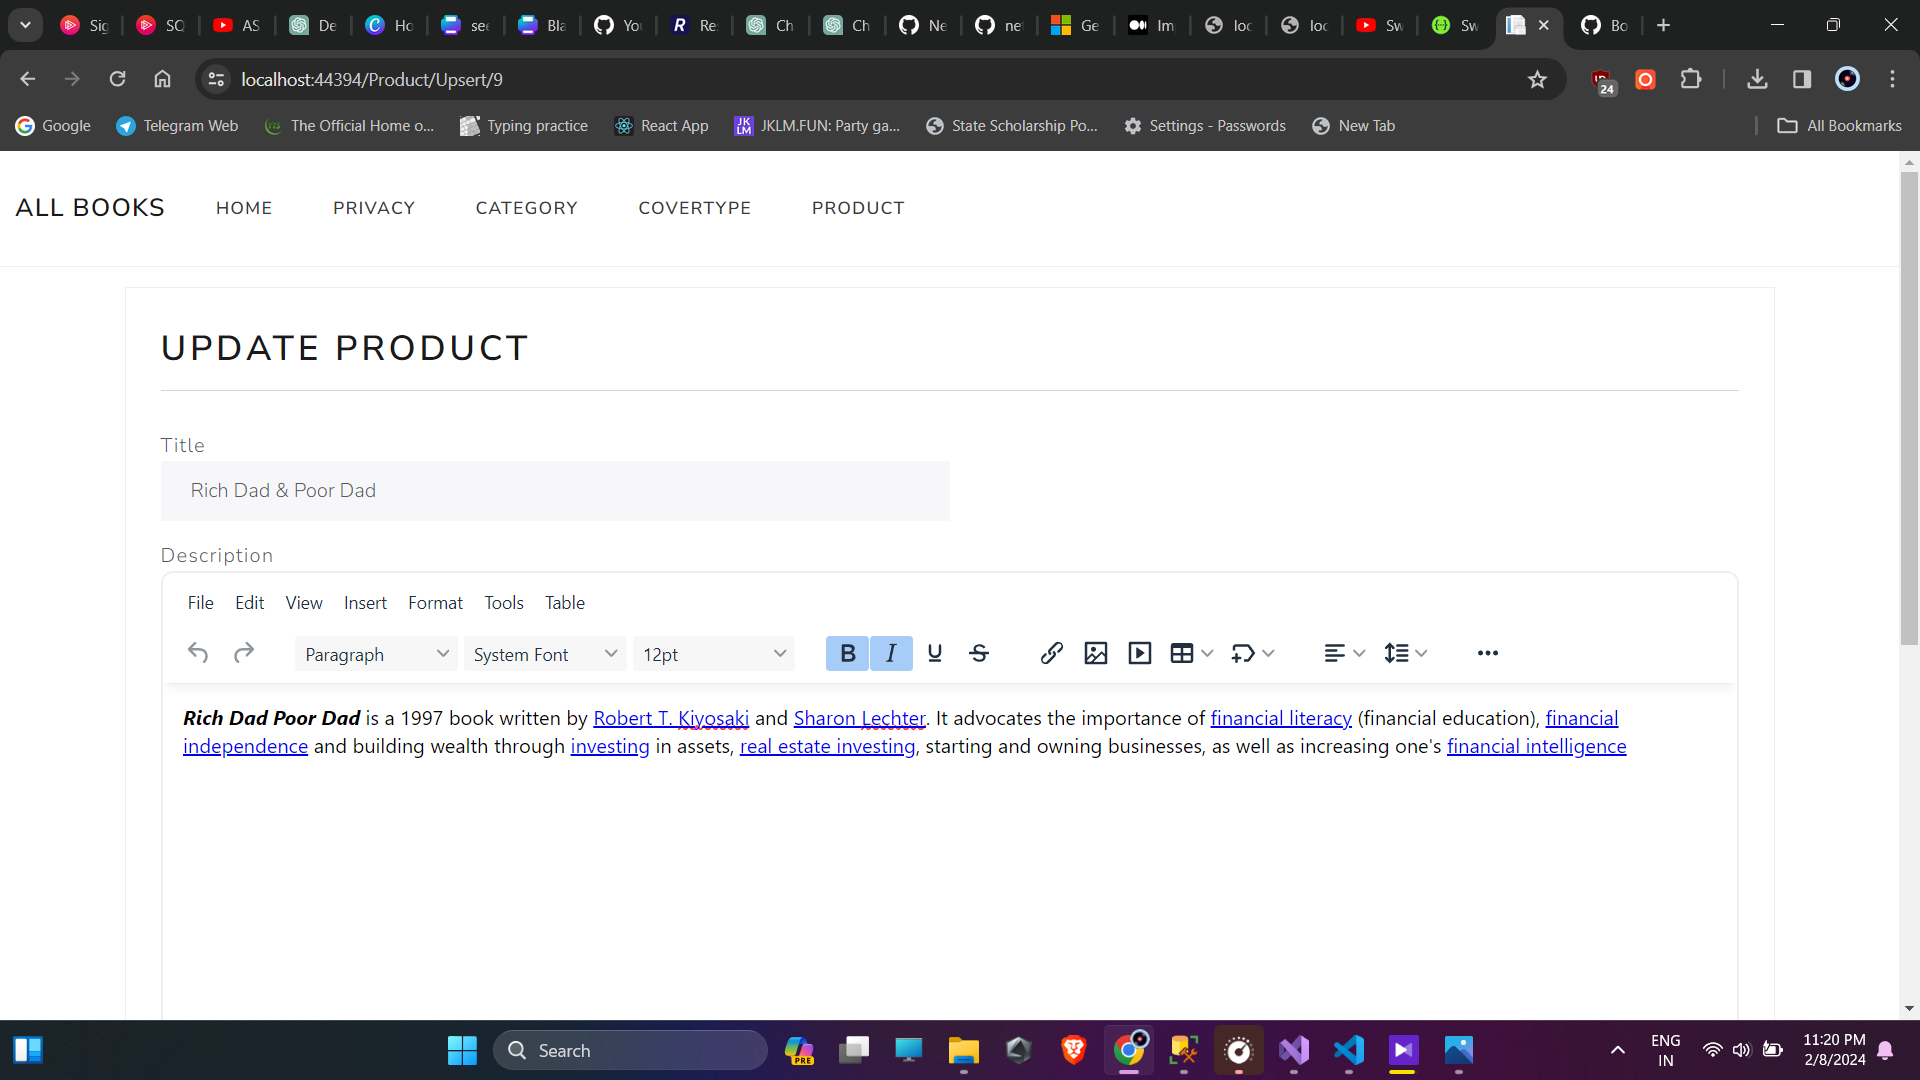Go to the CATEGORY nav link

pos(526,208)
